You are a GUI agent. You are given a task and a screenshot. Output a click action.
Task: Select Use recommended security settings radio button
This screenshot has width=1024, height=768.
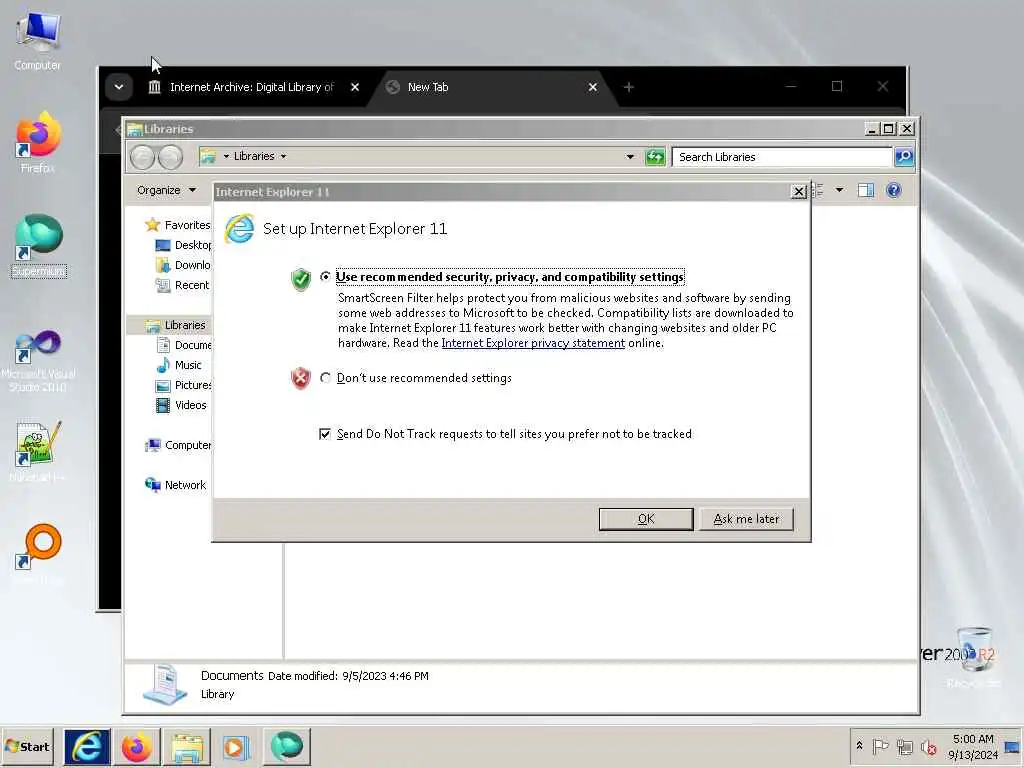coord(325,277)
